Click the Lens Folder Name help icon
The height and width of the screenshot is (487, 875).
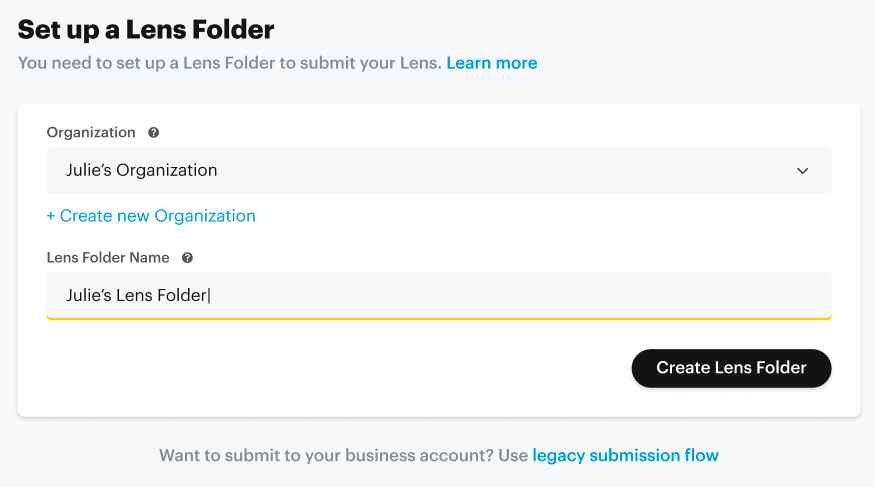187,258
